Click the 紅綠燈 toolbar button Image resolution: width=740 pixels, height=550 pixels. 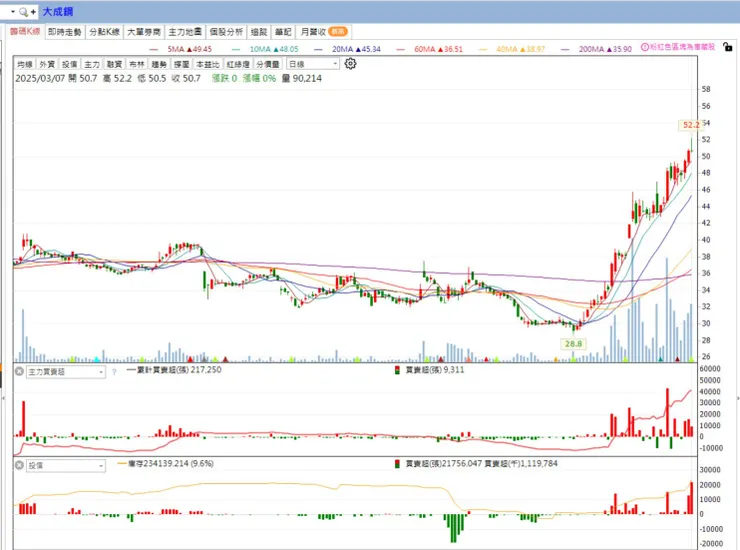(238, 64)
